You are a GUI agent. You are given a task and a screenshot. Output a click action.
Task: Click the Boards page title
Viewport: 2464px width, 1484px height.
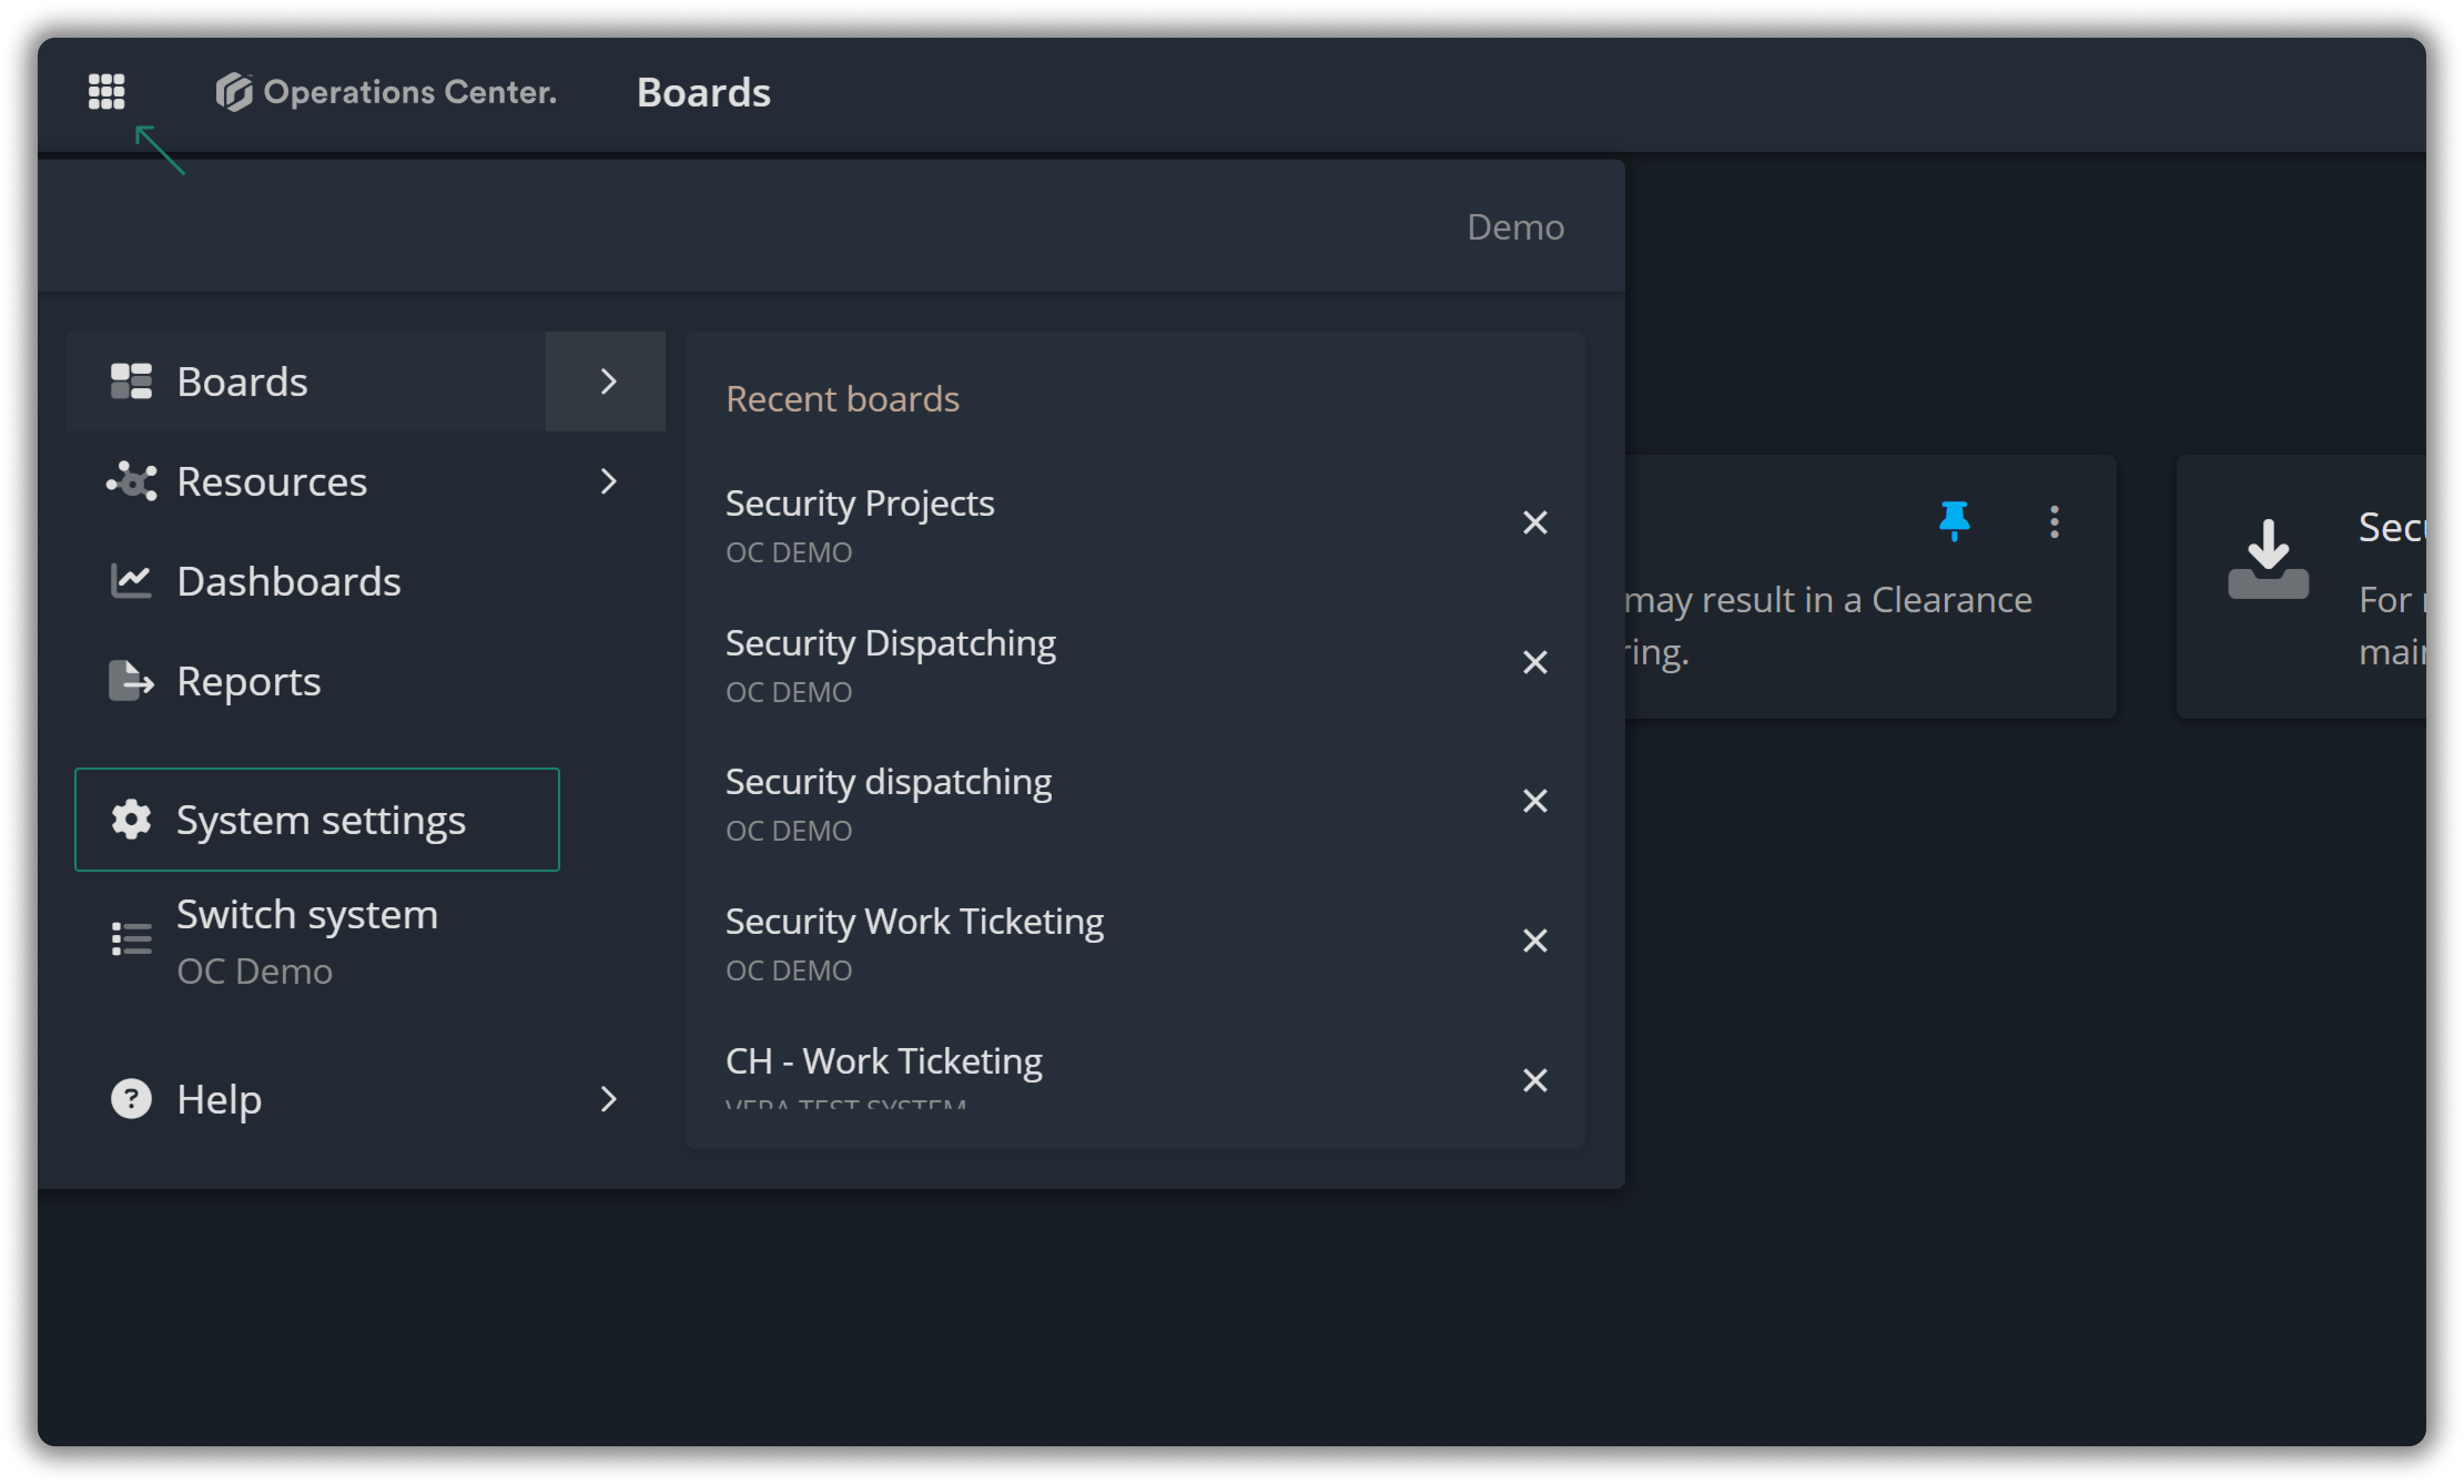point(703,92)
